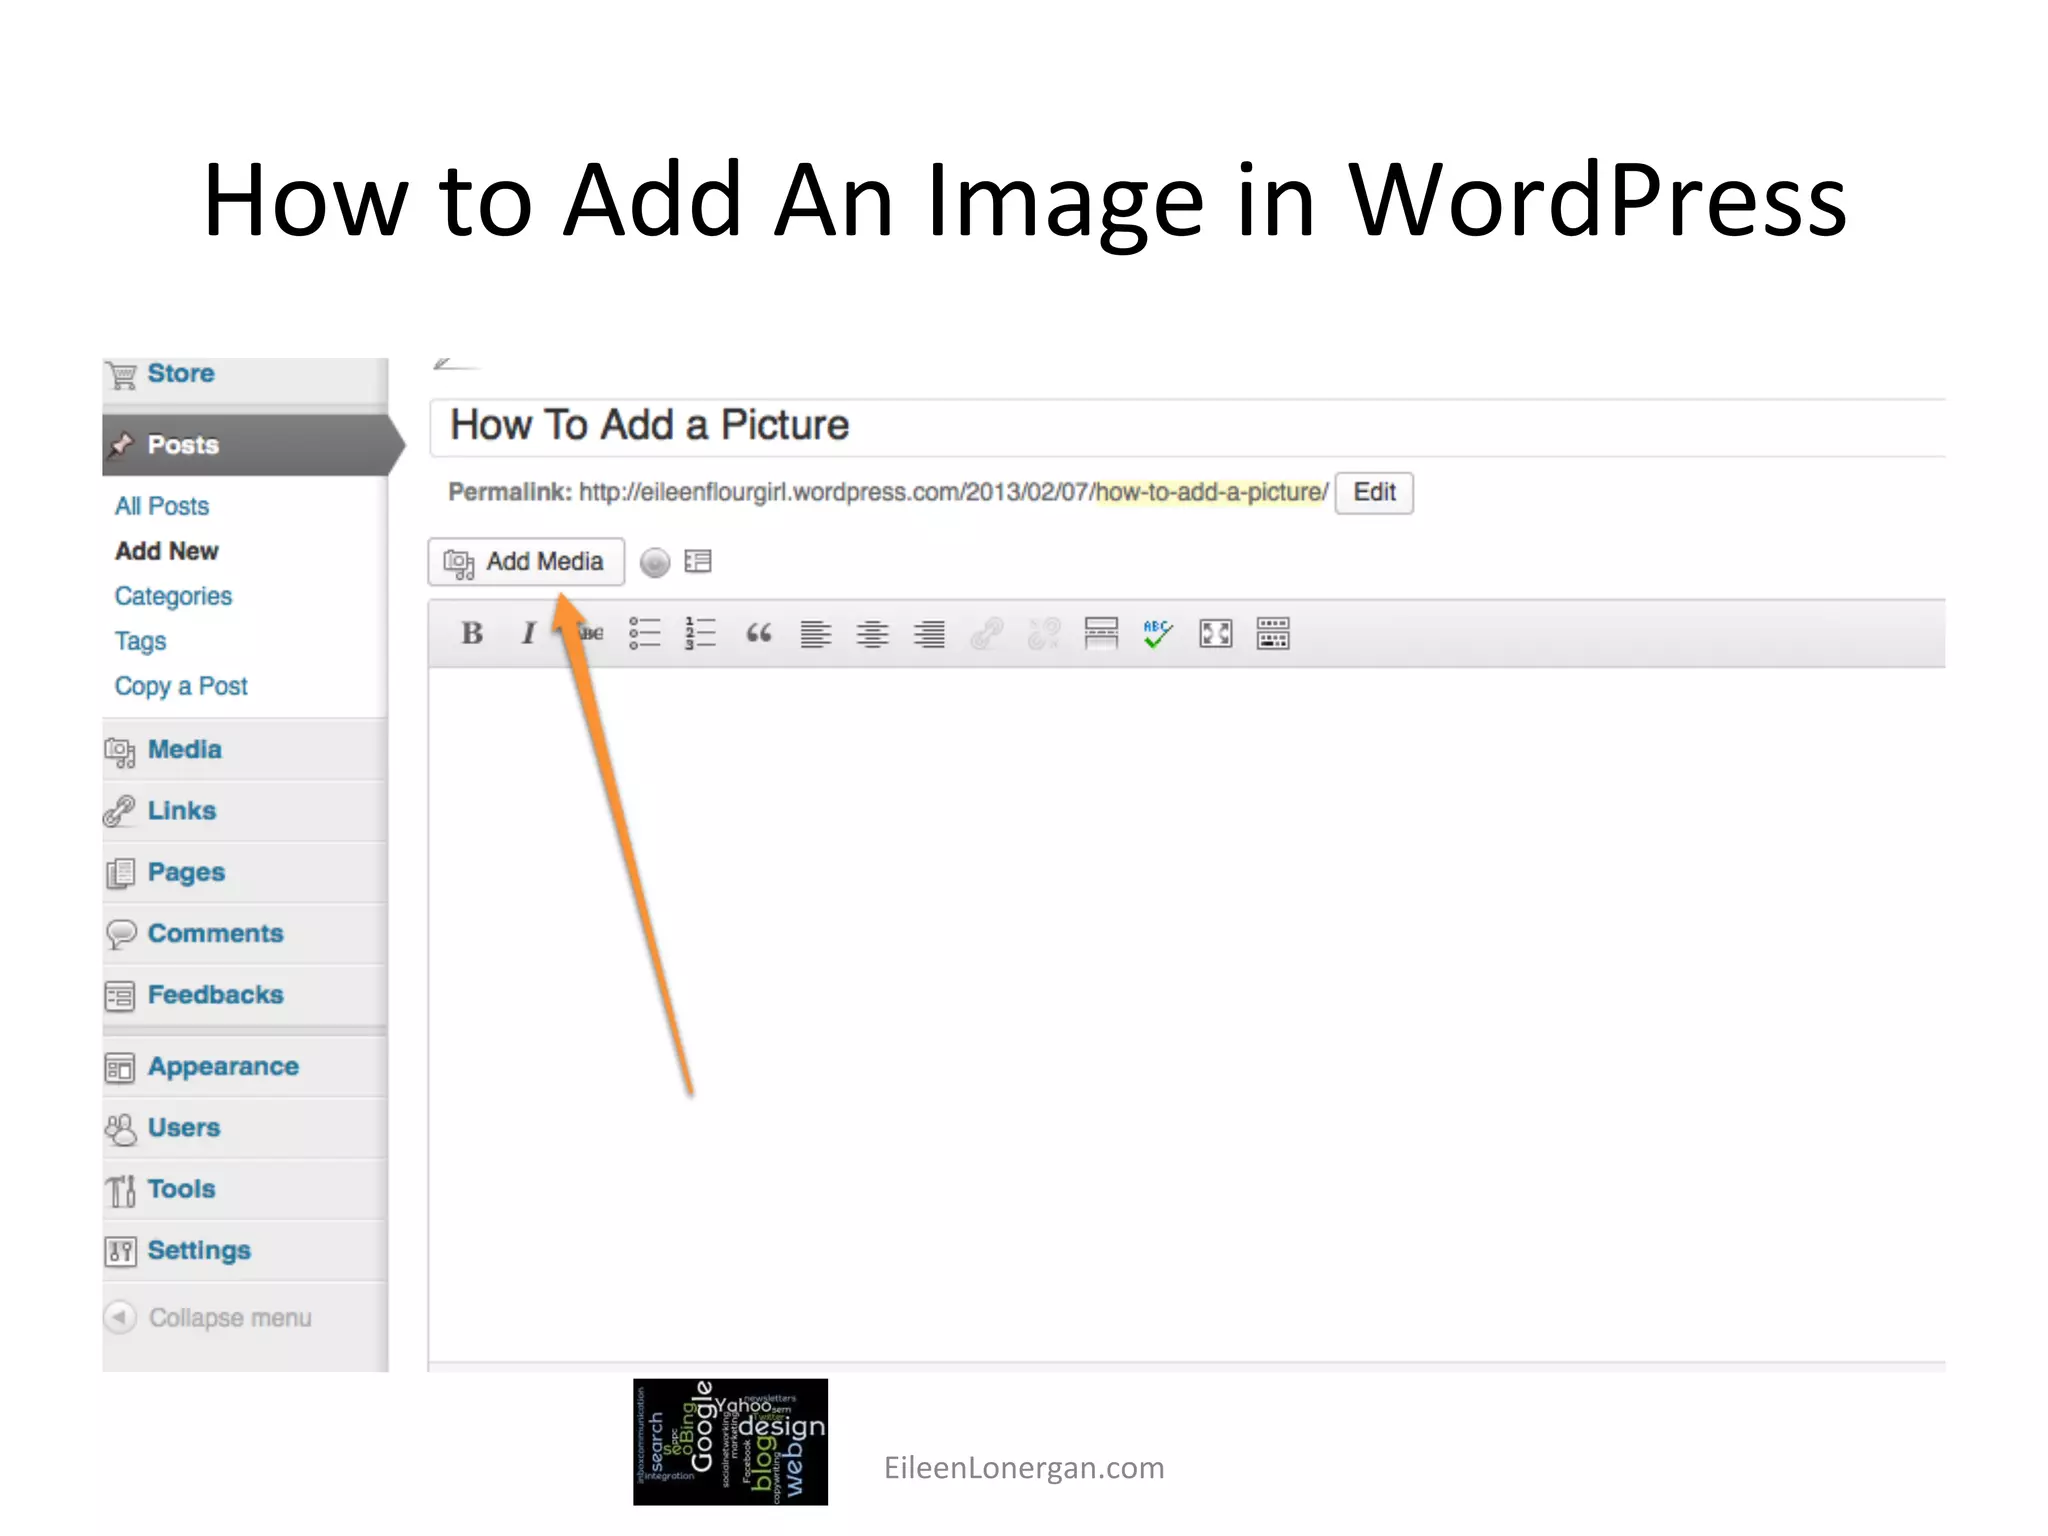Align text right

coord(930,634)
